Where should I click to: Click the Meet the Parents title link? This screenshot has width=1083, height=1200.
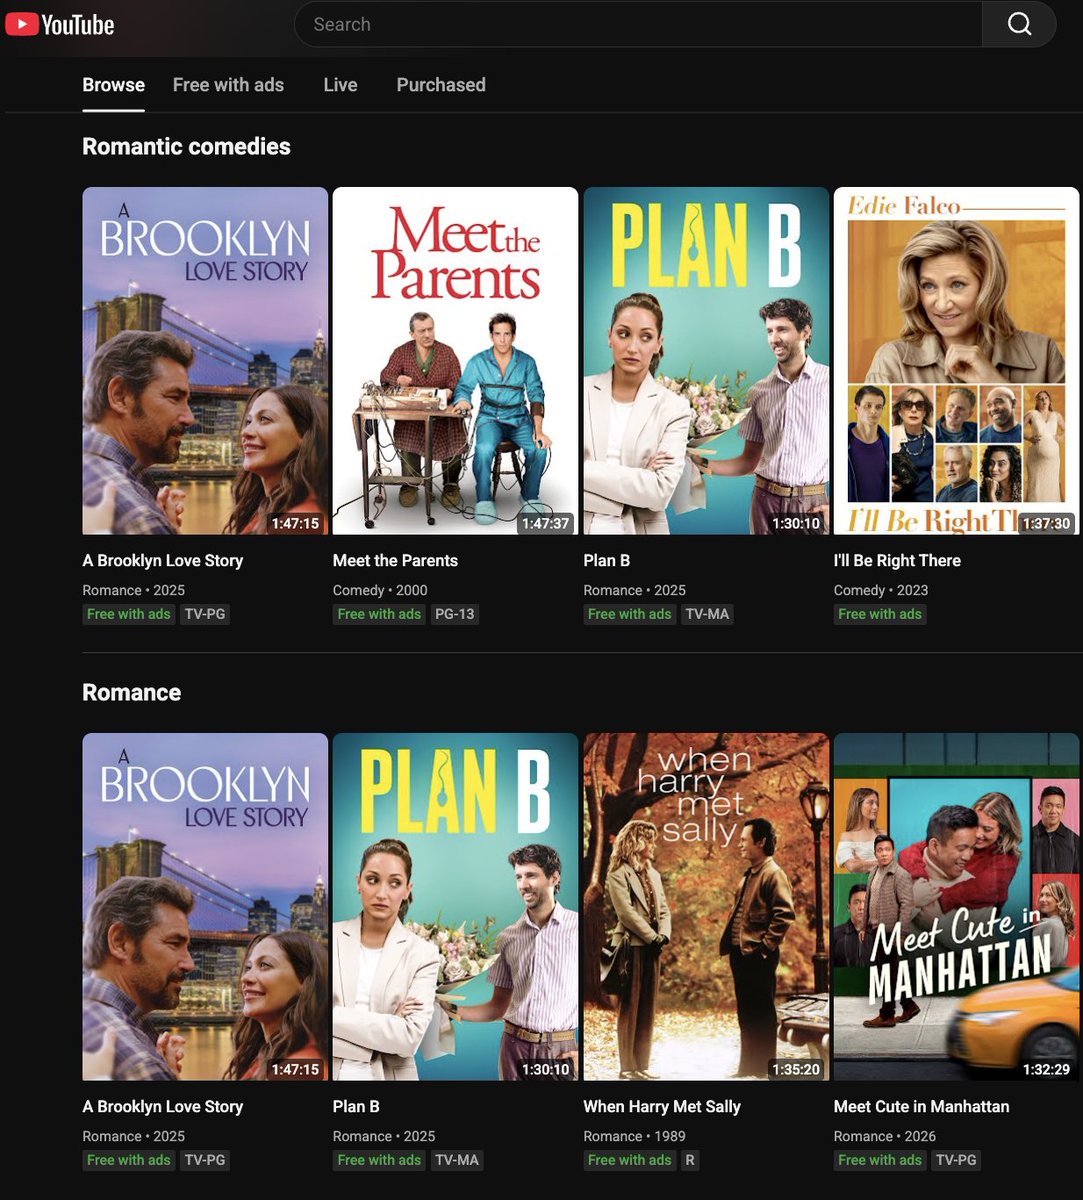(395, 560)
